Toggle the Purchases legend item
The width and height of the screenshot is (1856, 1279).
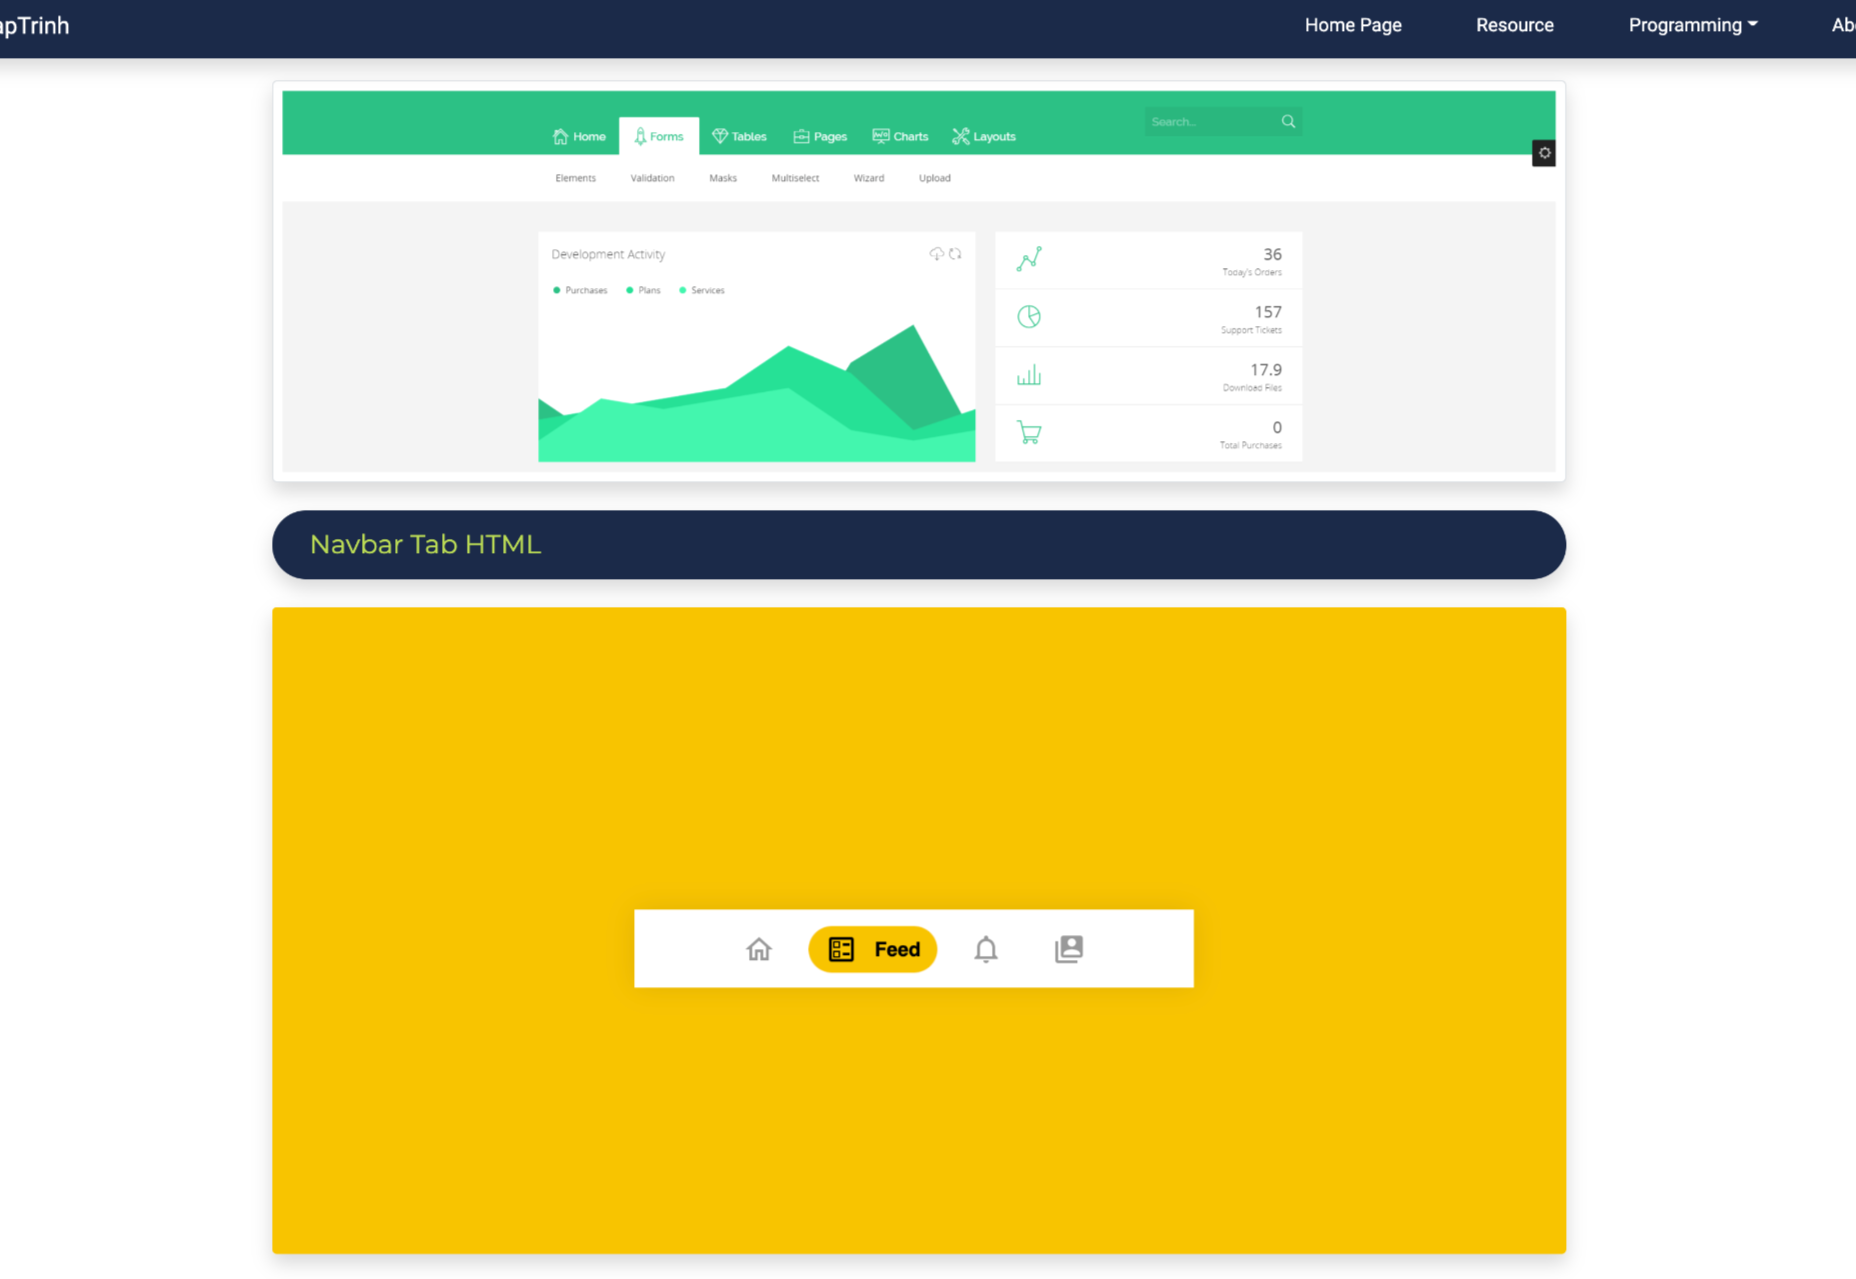[580, 290]
